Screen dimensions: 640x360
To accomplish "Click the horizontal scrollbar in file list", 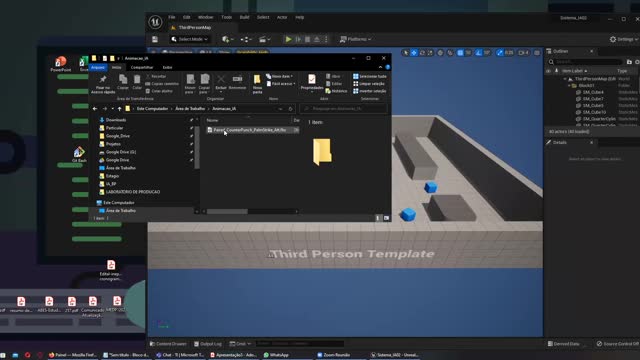I will 251,211.
